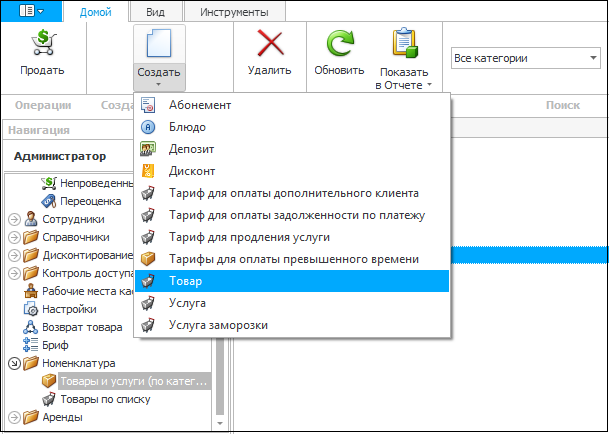This screenshot has width=609, height=434.
Task: Open the Показать в Отчете dropdown arrow
Action: pos(429,85)
